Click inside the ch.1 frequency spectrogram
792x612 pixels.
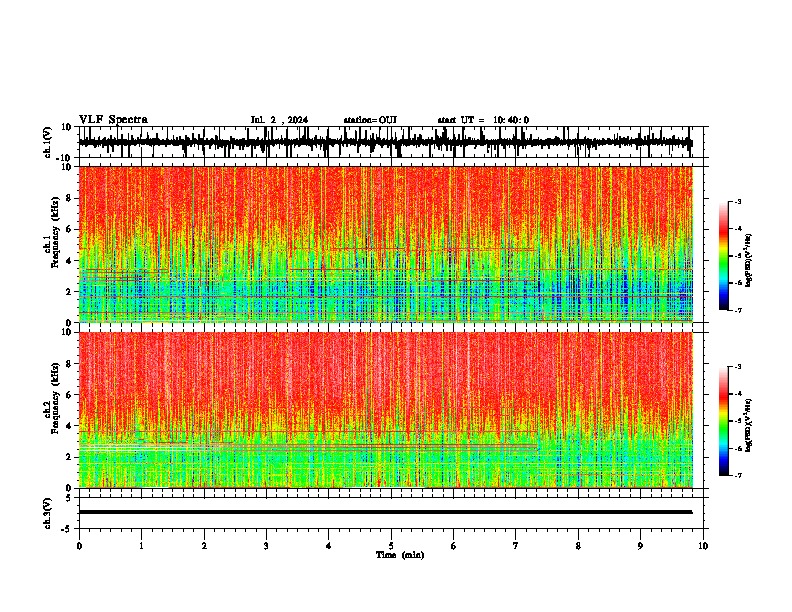tap(385, 244)
